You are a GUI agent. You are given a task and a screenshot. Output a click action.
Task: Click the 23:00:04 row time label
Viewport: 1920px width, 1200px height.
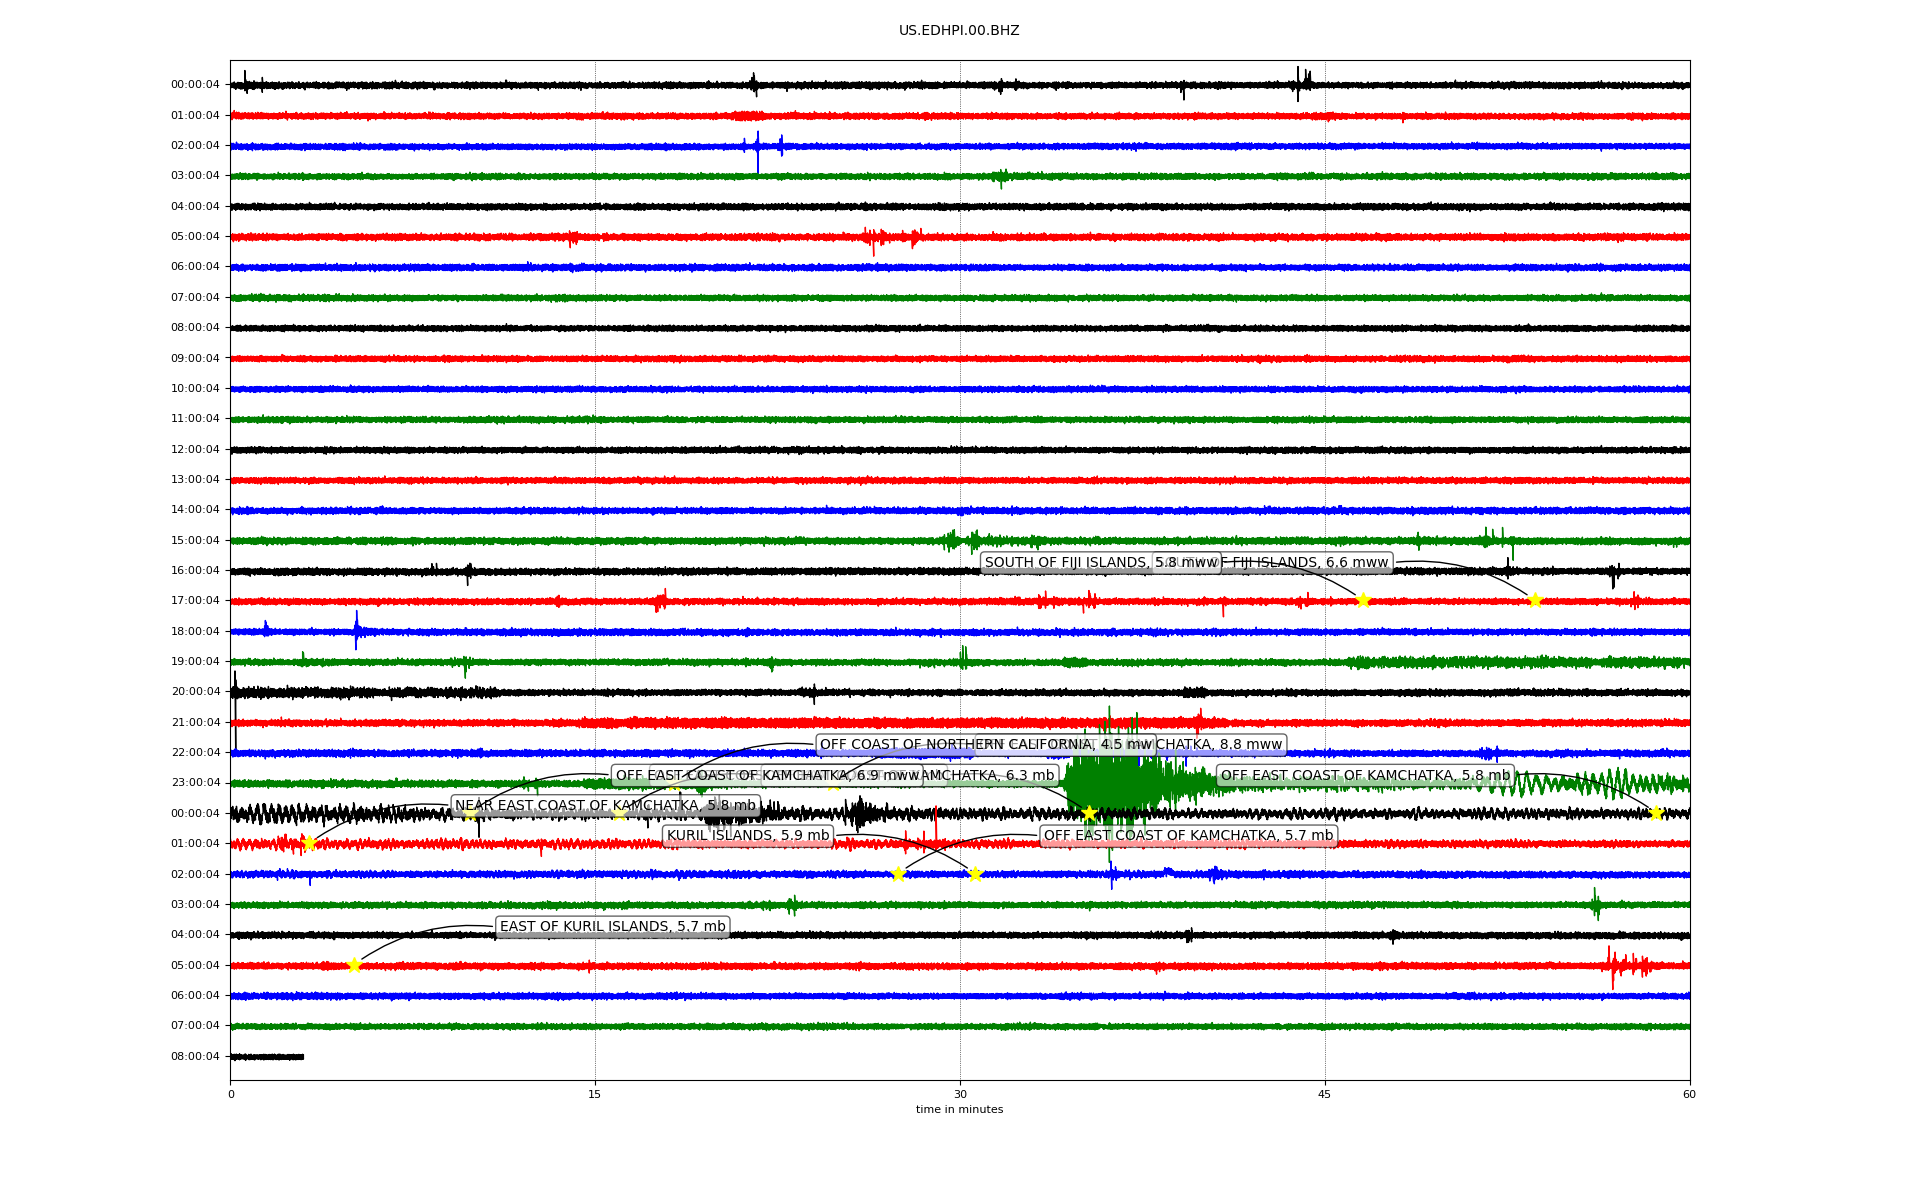point(195,783)
